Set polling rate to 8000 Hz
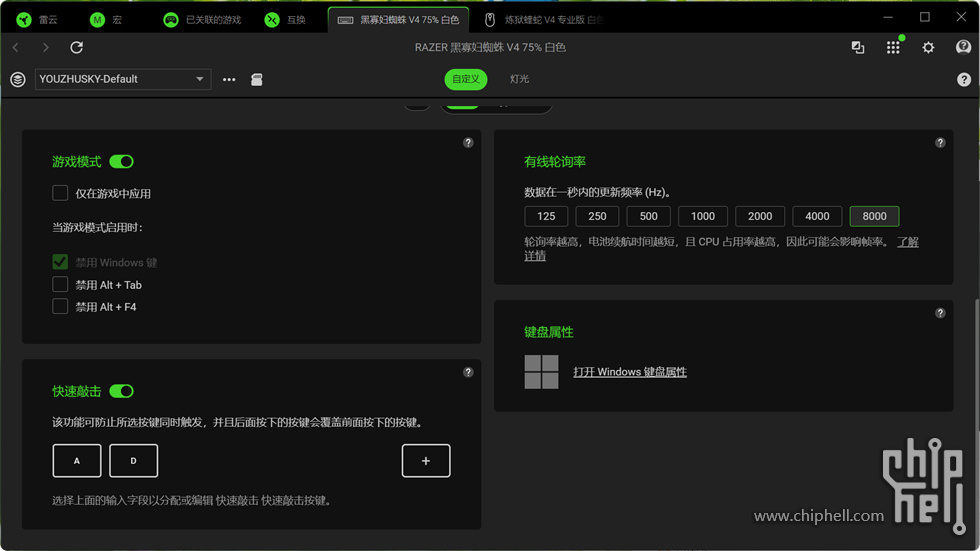Viewport: 980px width, 551px height. click(874, 216)
